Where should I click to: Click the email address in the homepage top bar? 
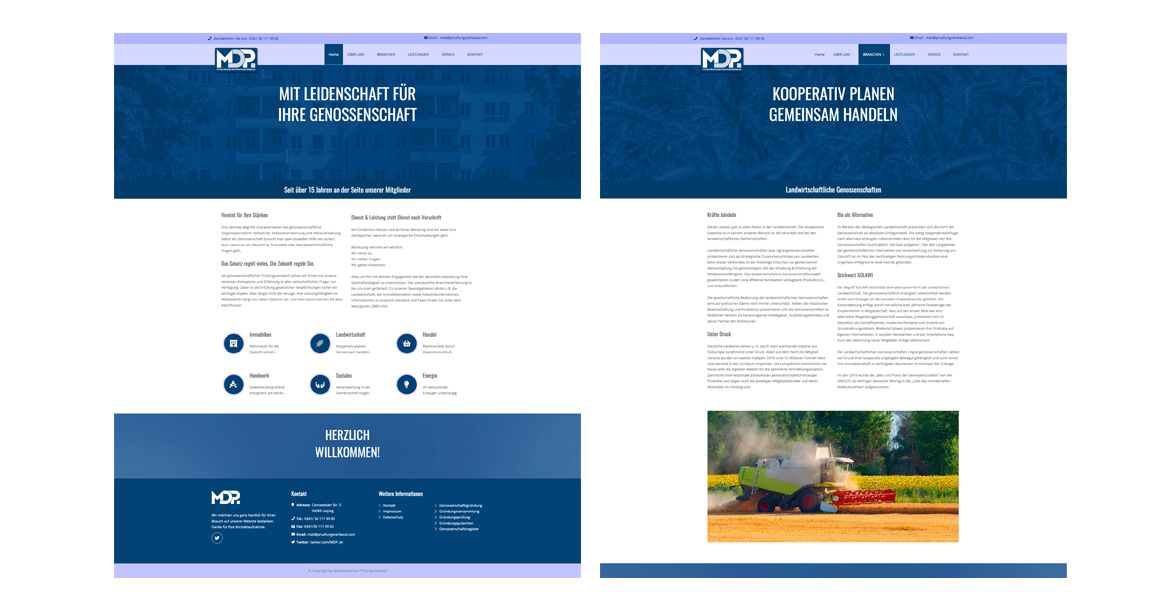pyautogui.click(x=463, y=37)
